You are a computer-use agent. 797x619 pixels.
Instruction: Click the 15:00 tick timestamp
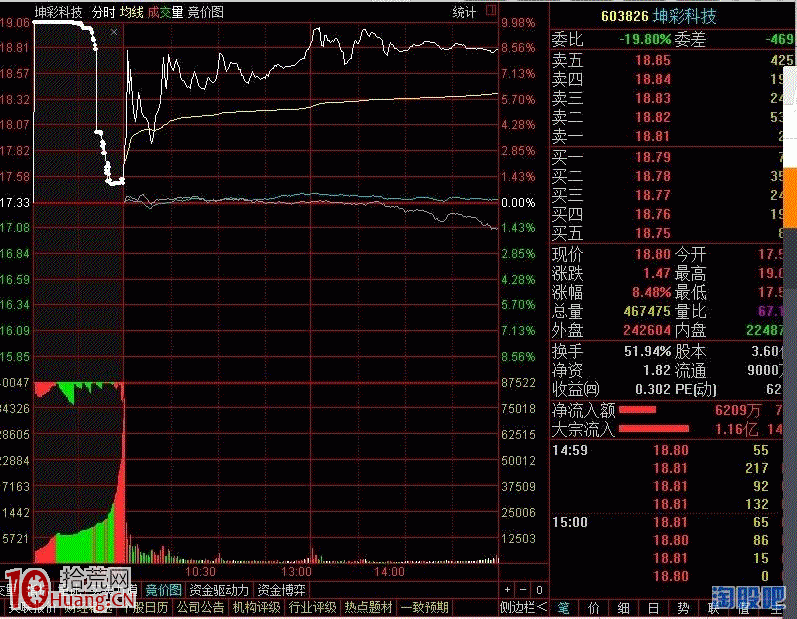pos(570,522)
